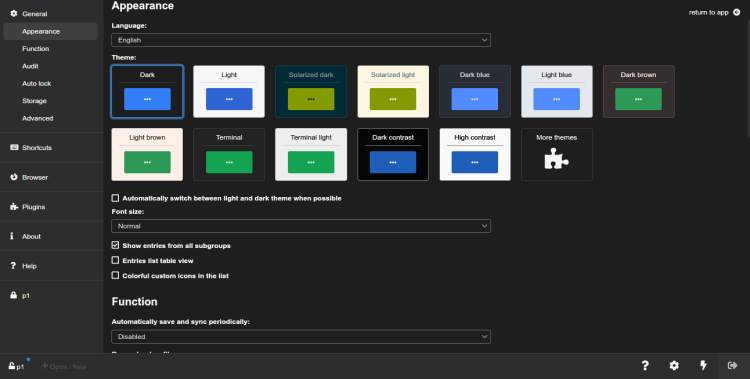Click the More themes puzzle piece icon

tap(556, 158)
